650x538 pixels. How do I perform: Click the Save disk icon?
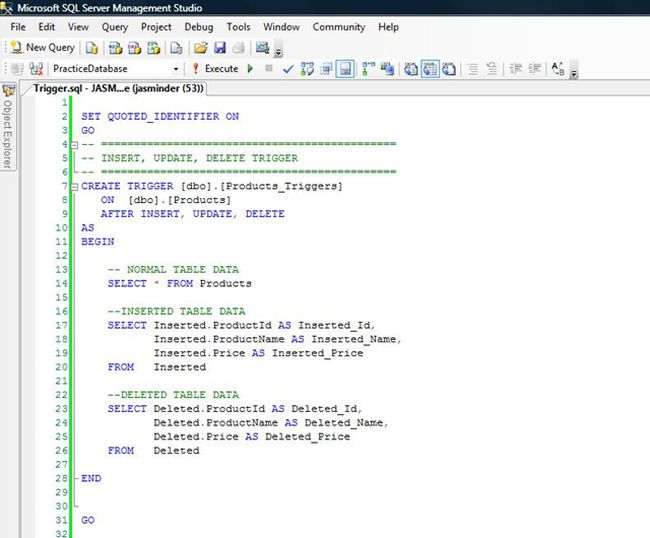point(219,47)
